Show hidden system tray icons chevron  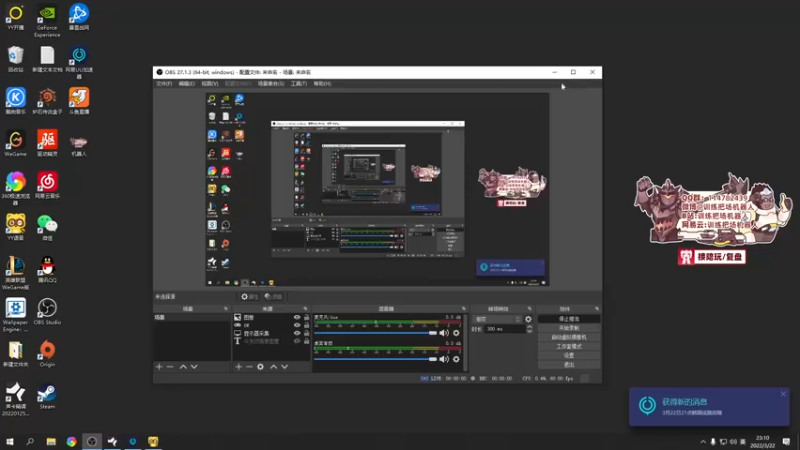703,442
